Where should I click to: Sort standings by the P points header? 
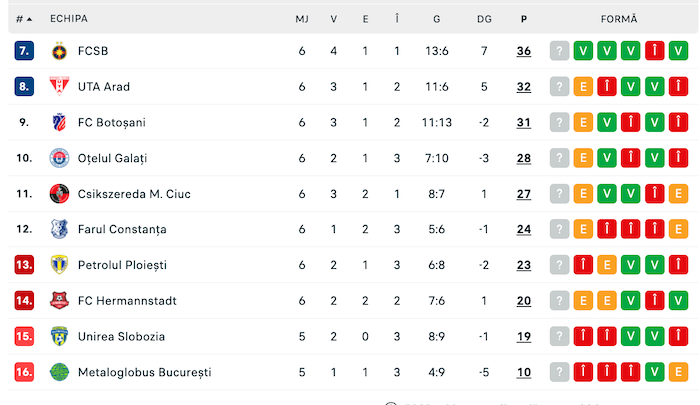click(x=523, y=19)
